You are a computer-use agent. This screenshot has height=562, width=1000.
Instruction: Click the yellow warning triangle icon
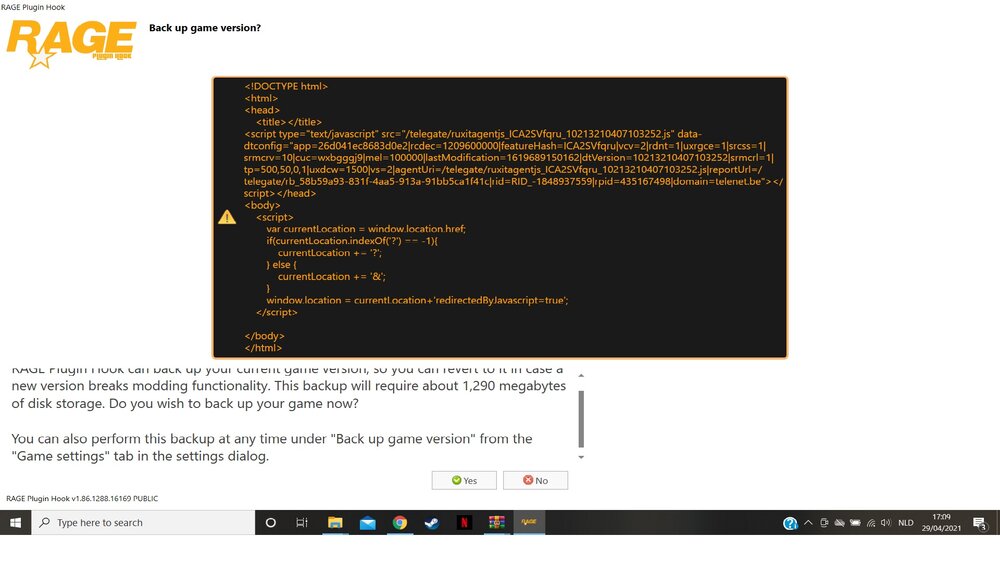click(227, 218)
